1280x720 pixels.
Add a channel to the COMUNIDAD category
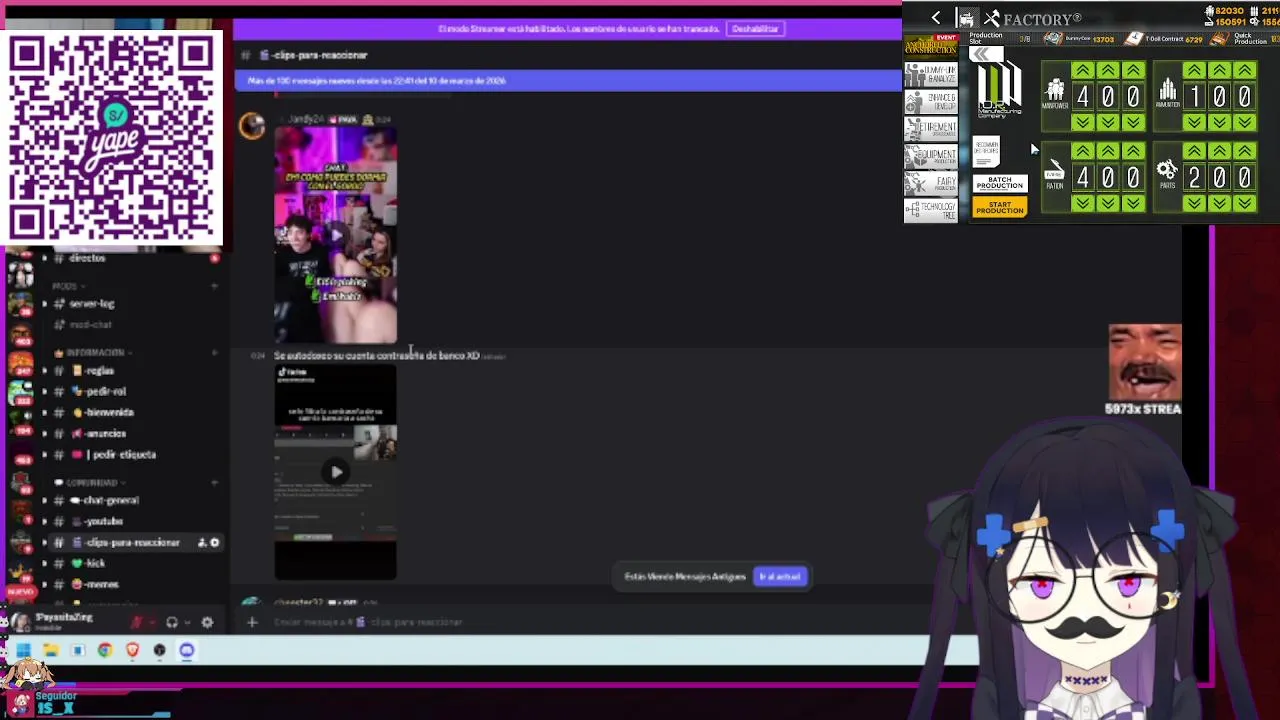click(x=214, y=482)
